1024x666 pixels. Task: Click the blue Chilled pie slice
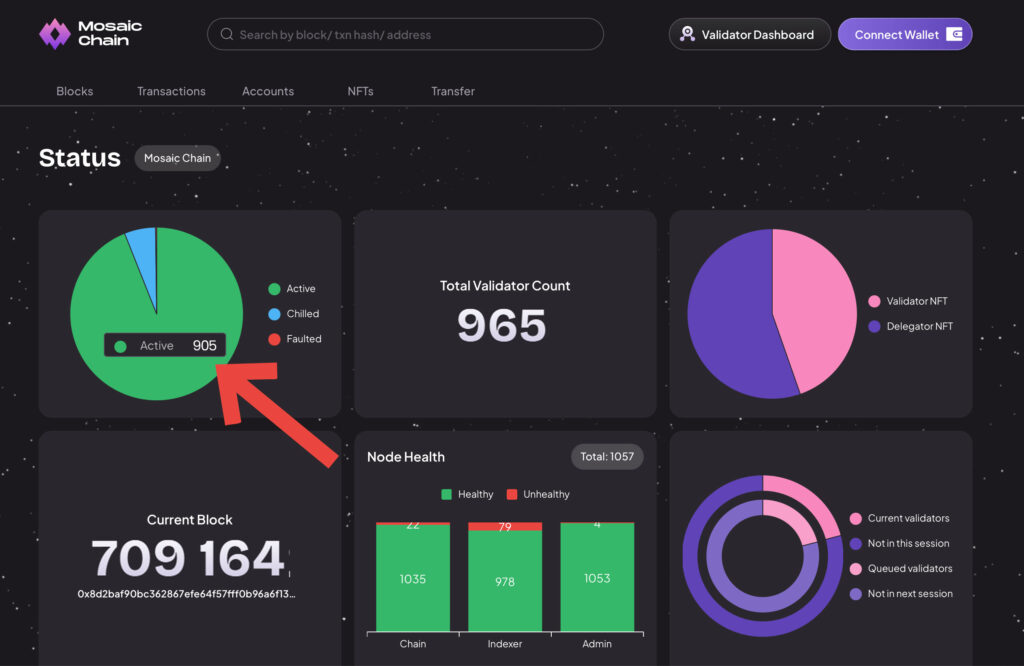coord(143,260)
